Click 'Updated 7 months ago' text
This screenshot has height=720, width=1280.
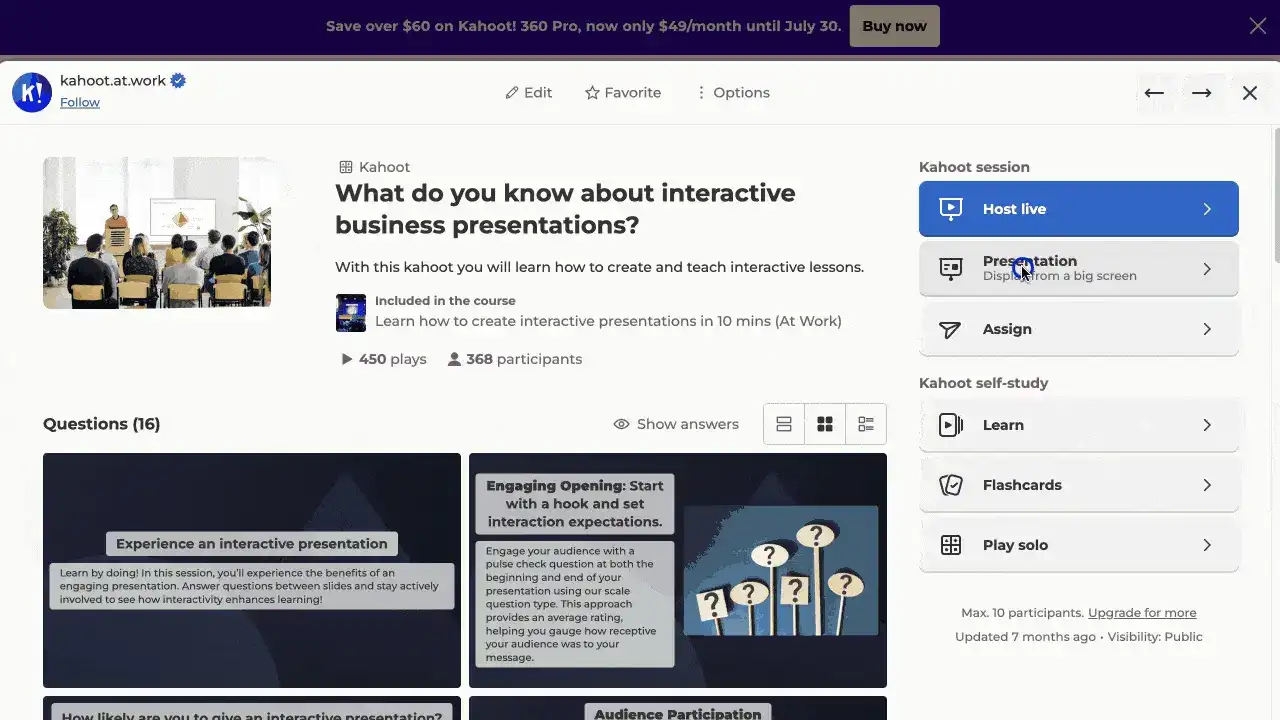[x=1026, y=637]
